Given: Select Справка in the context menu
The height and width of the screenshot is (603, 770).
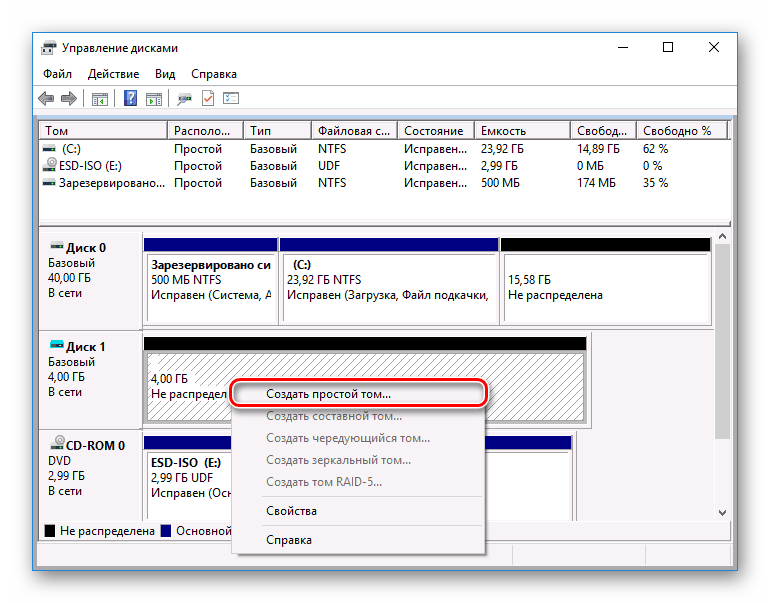Looking at the screenshot, I should tap(358, 540).
